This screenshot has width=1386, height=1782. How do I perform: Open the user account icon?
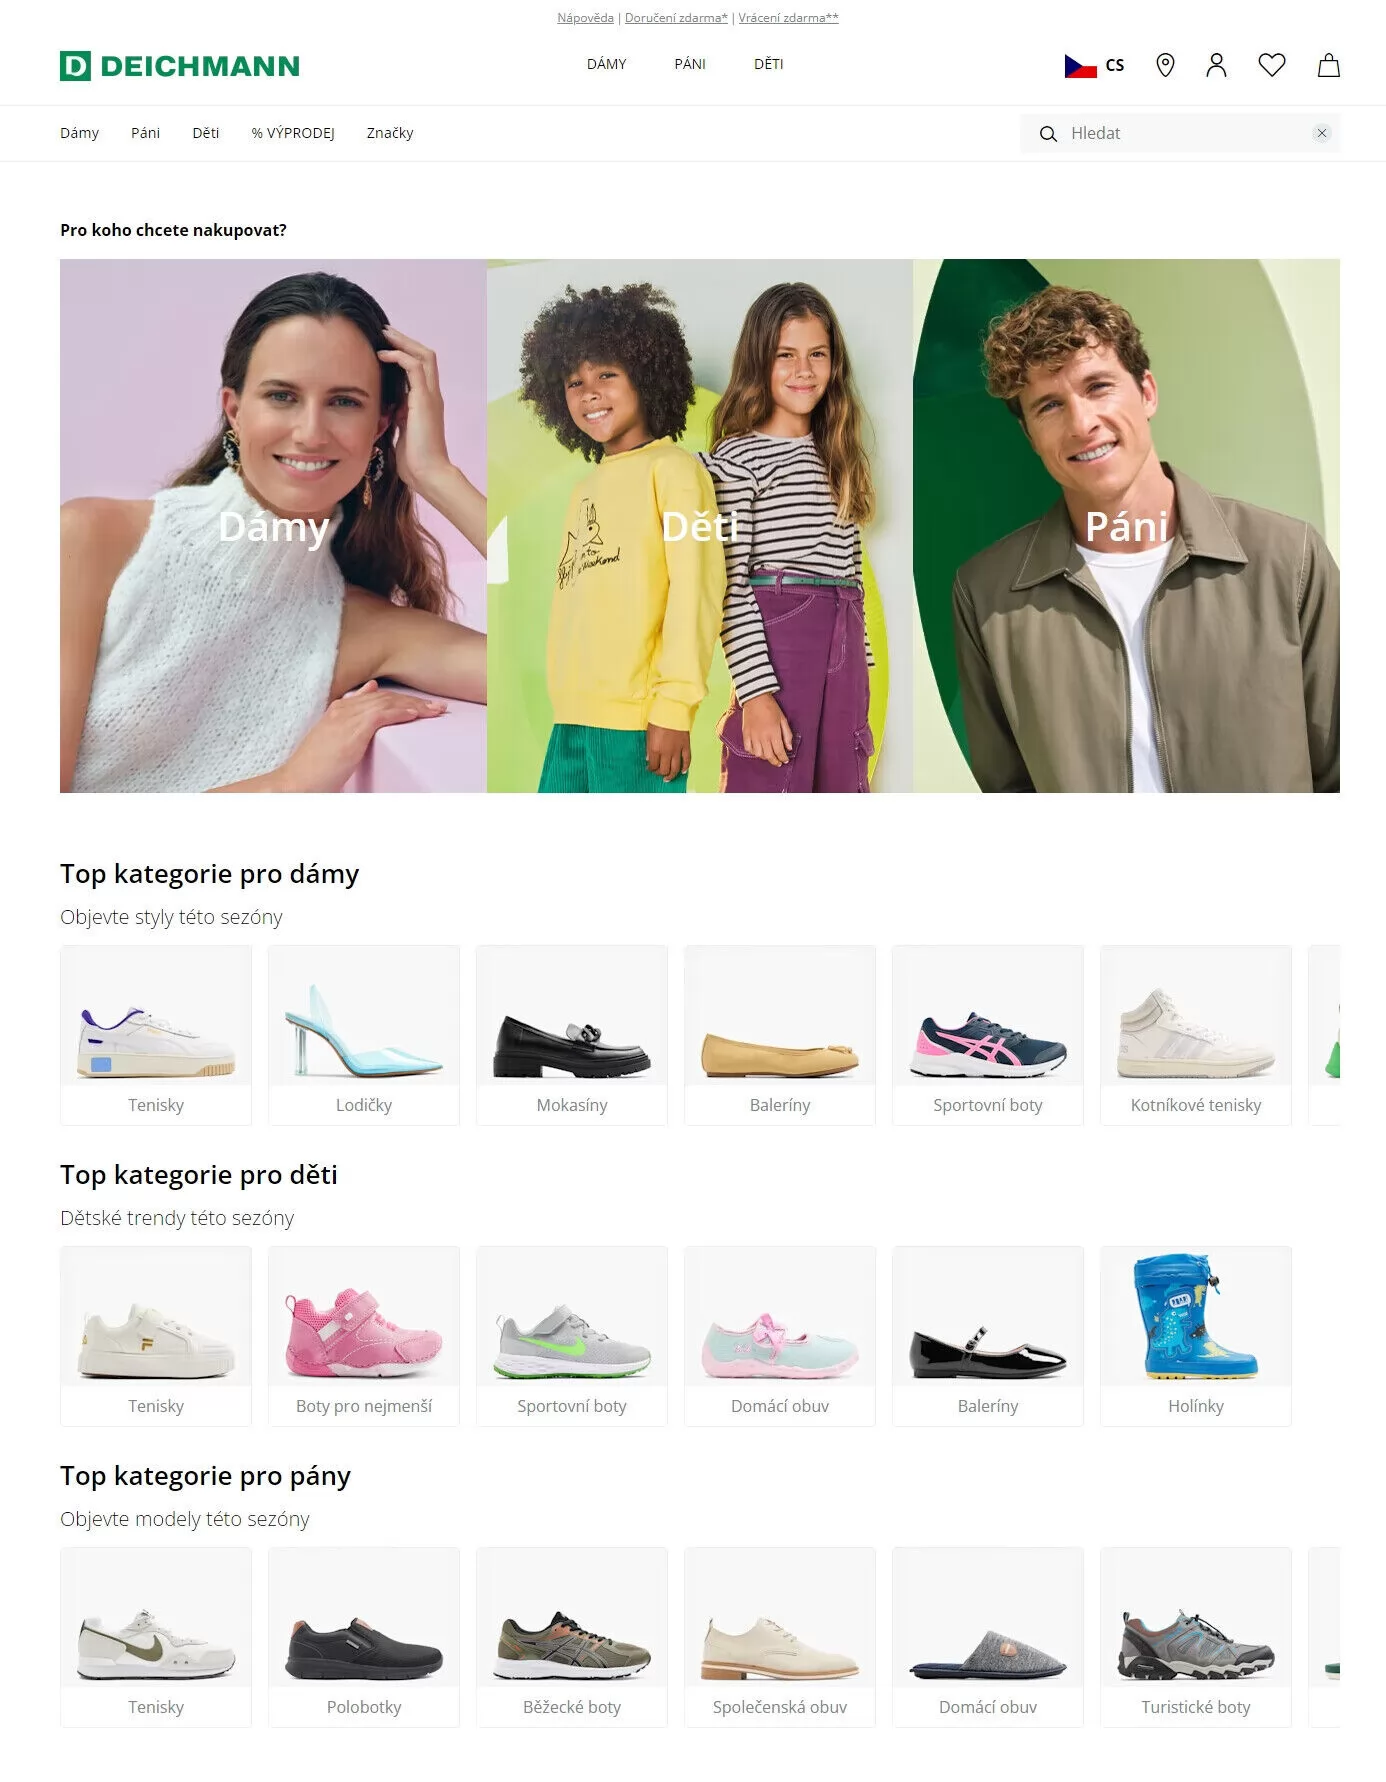pyautogui.click(x=1216, y=66)
